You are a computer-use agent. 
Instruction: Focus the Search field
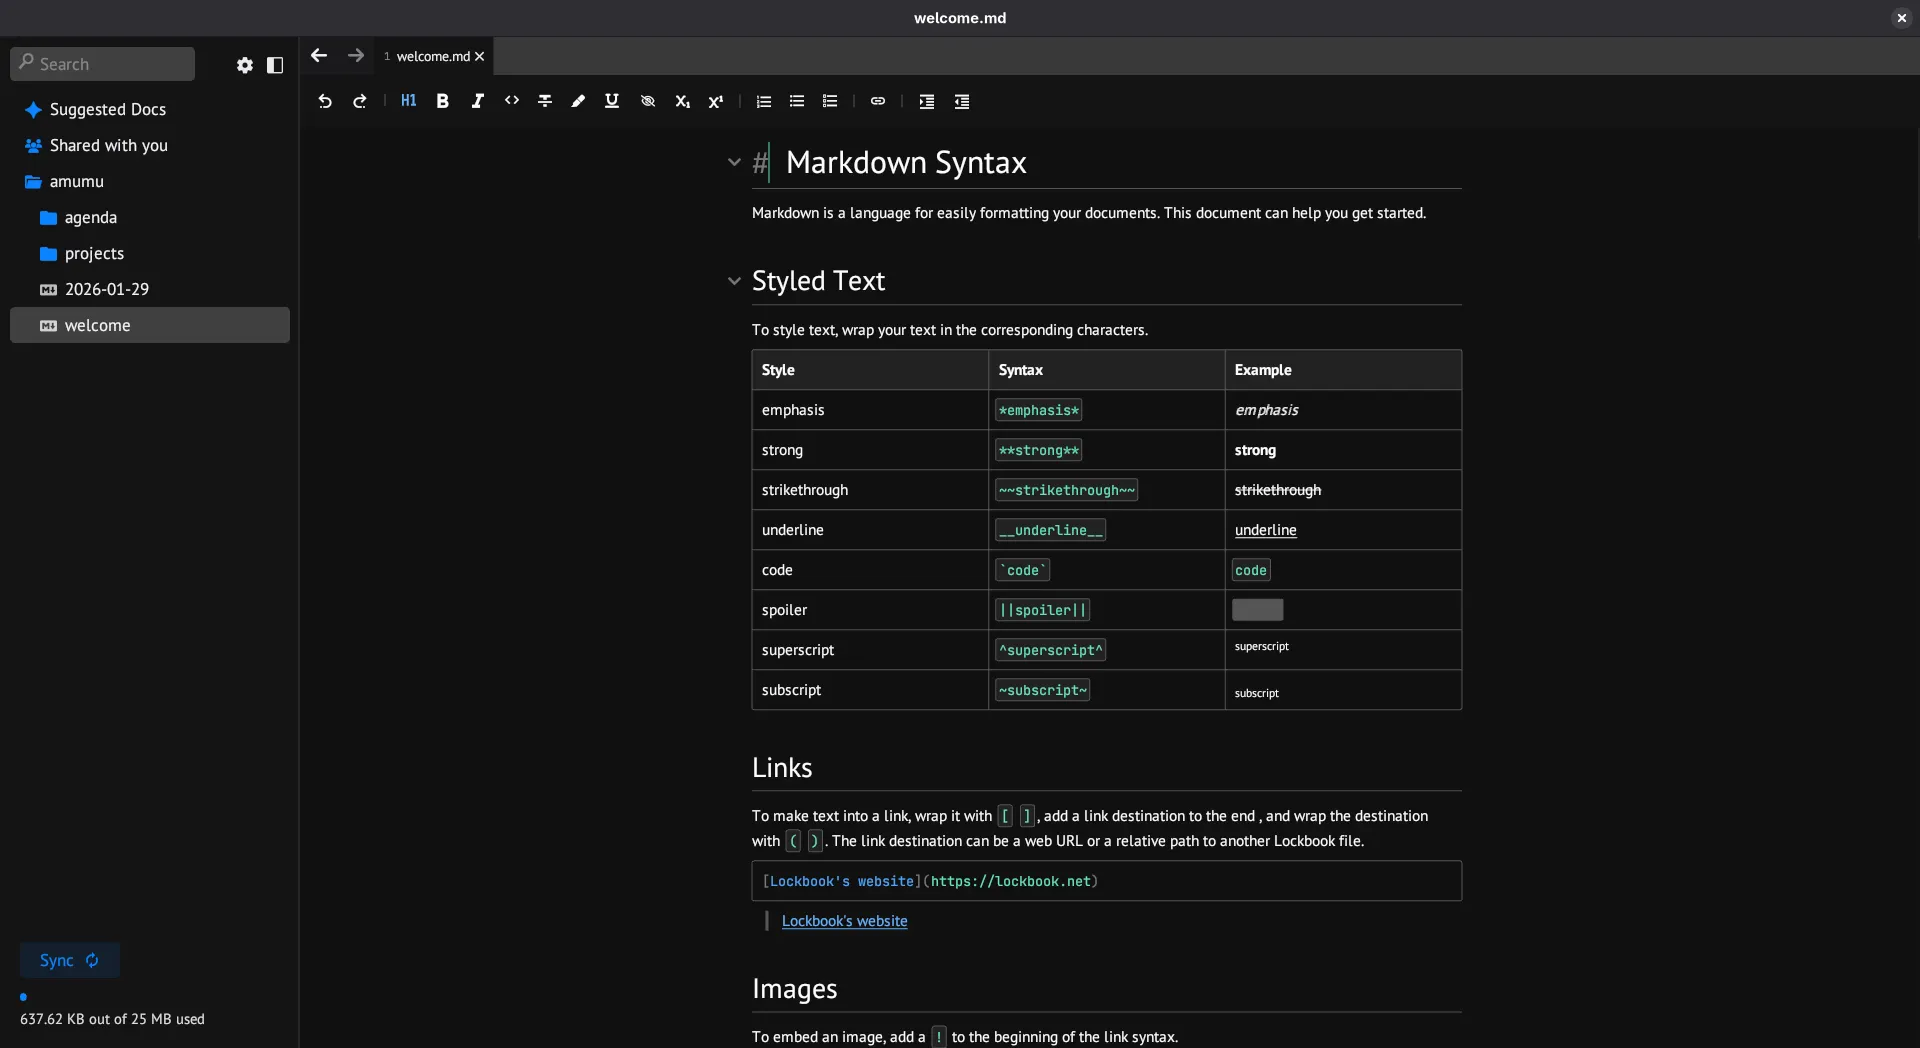click(x=102, y=64)
